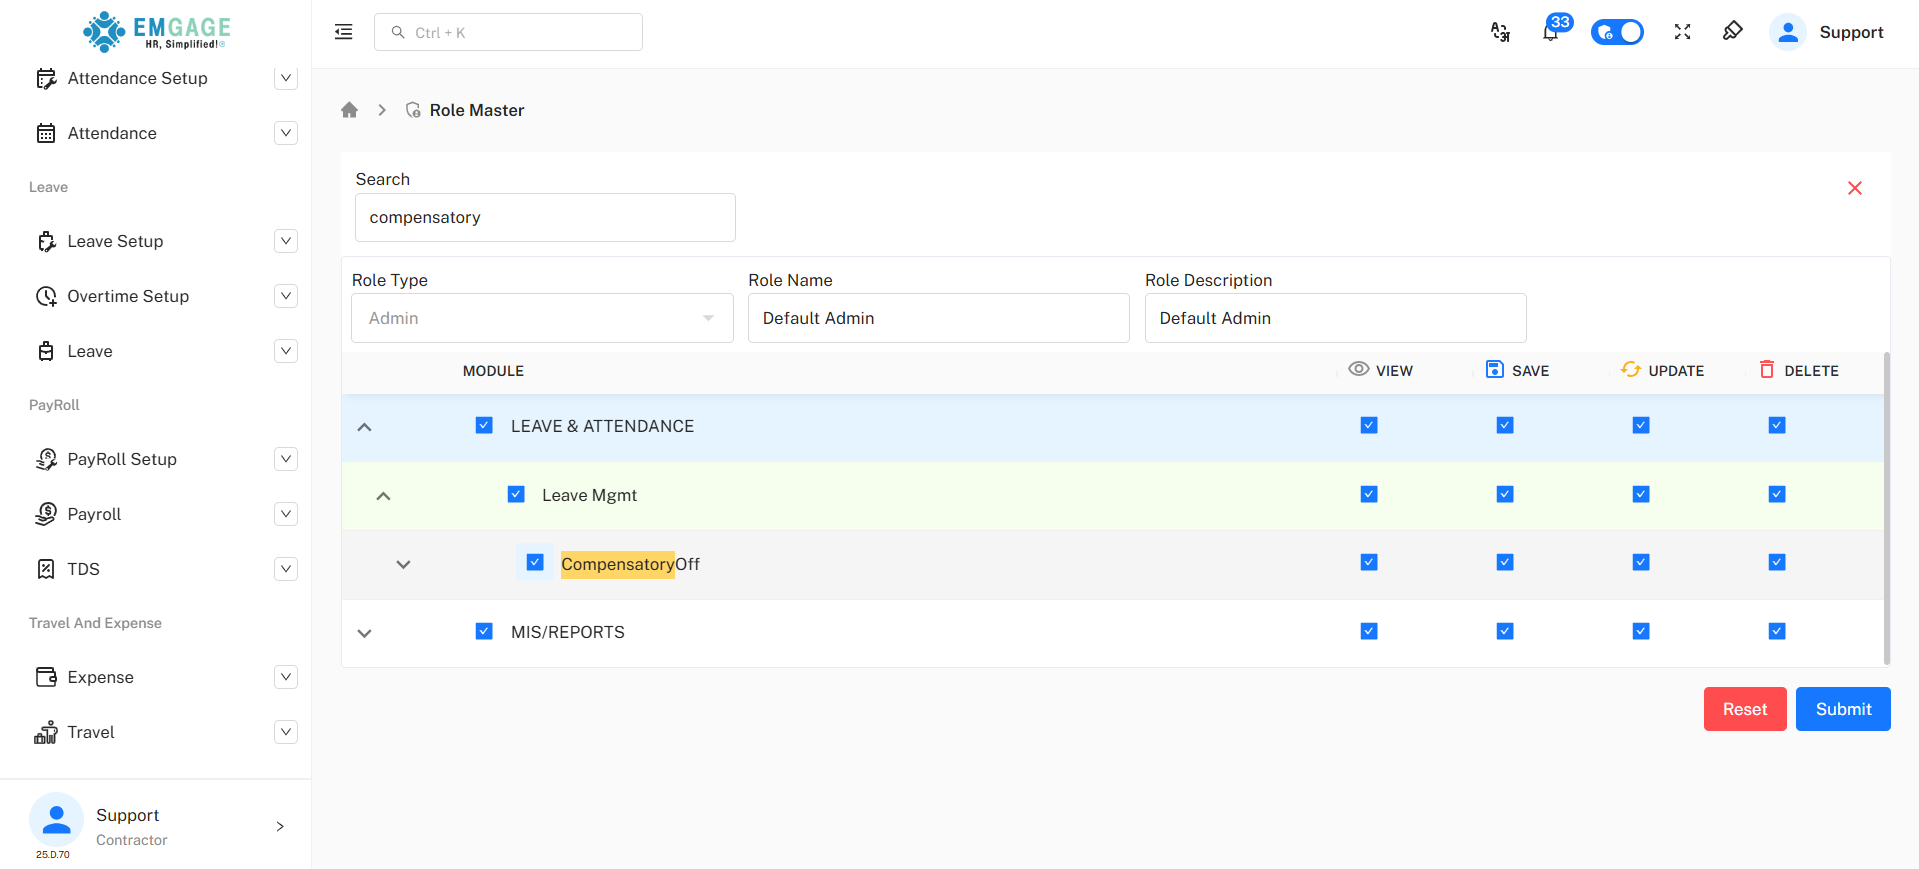Open the language translation icon

click(x=1500, y=33)
